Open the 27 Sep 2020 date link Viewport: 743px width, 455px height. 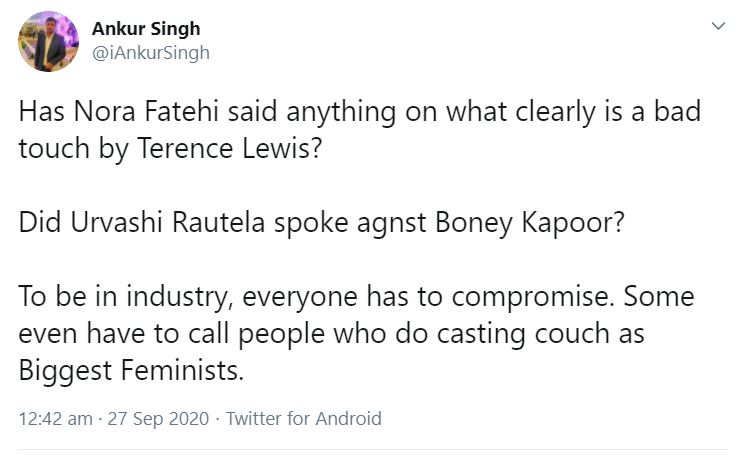point(158,419)
